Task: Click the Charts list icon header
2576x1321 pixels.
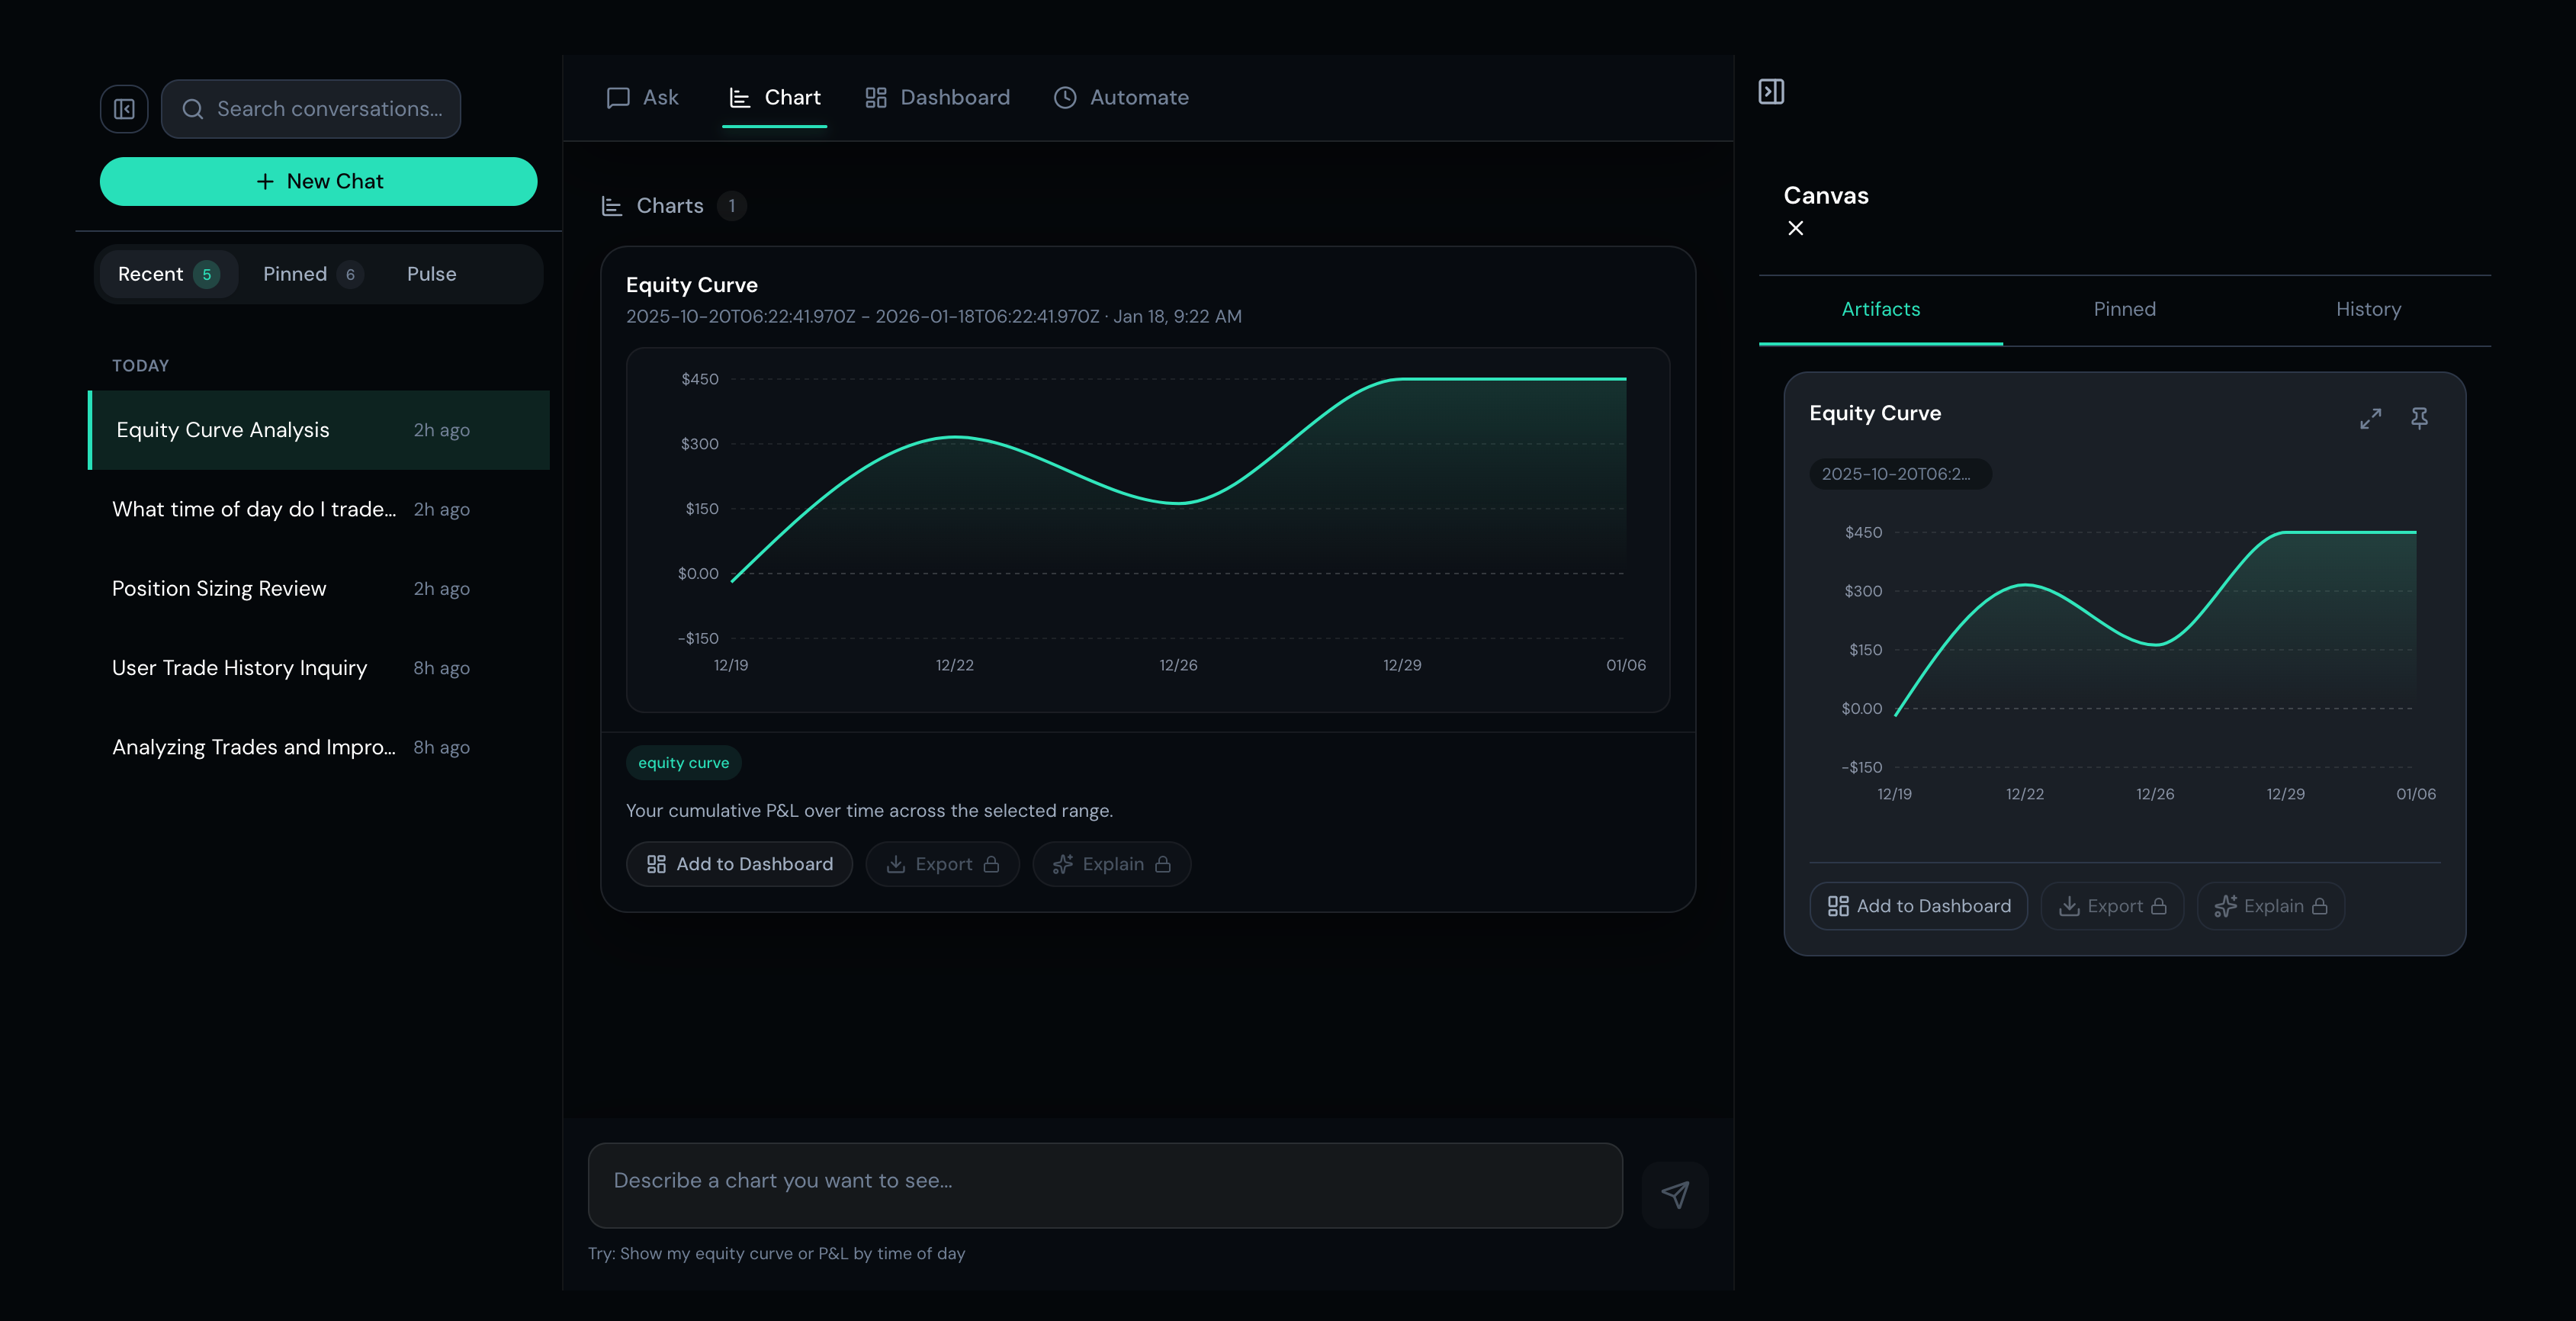Action: tap(612, 206)
